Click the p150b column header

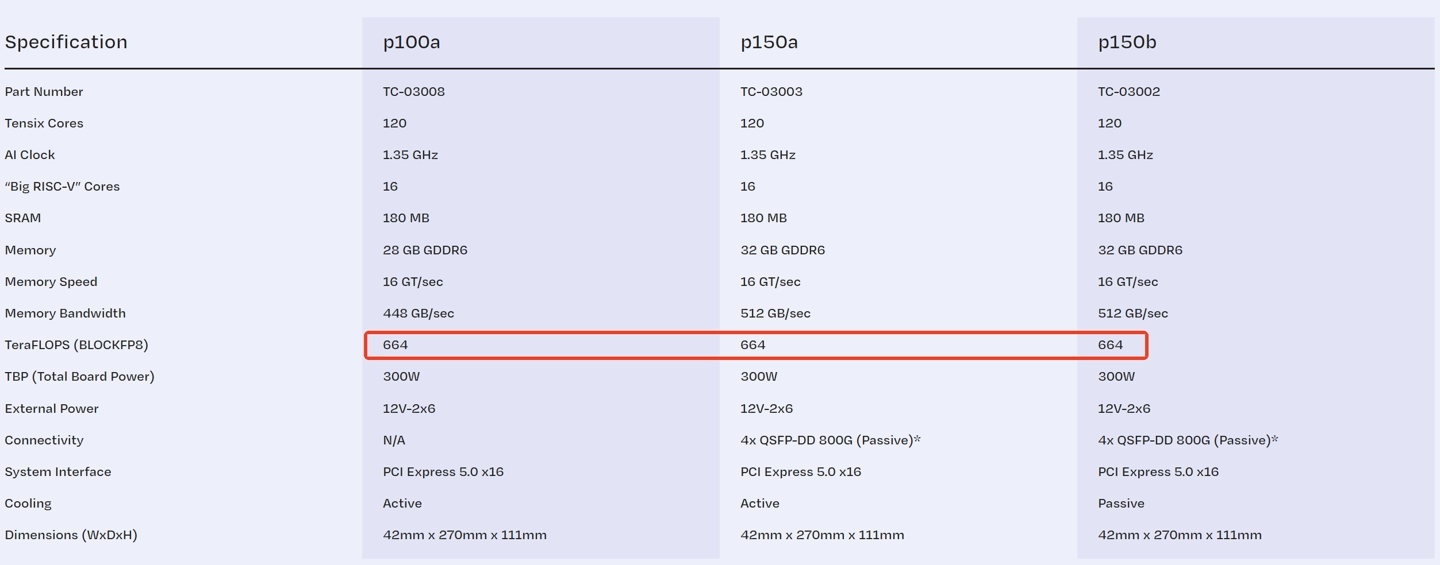click(x=1127, y=42)
